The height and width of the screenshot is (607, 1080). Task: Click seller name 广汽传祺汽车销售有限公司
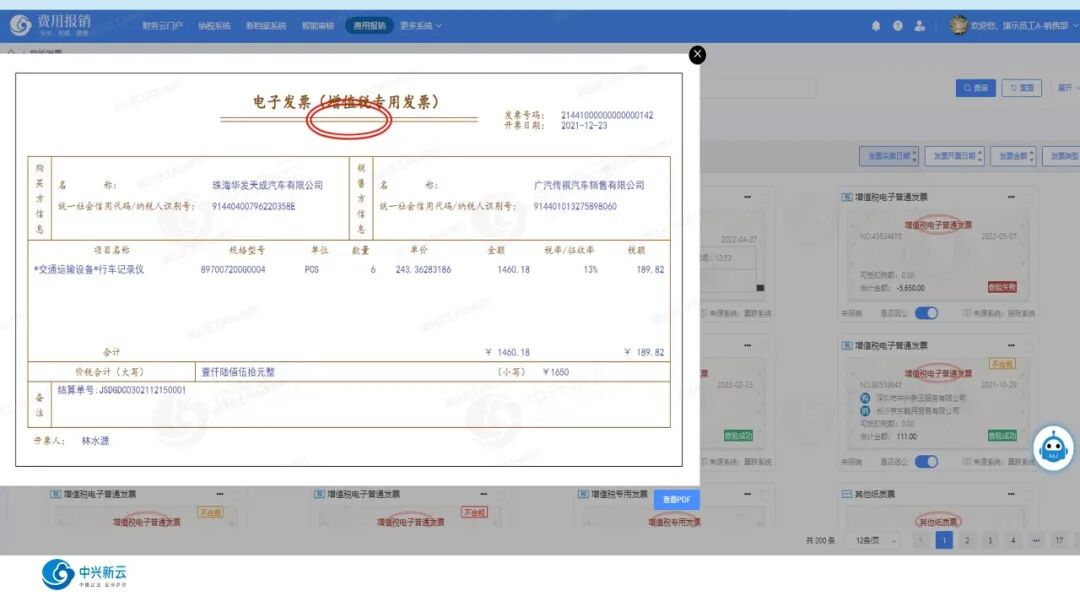pyautogui.click(x=589, y=185)
